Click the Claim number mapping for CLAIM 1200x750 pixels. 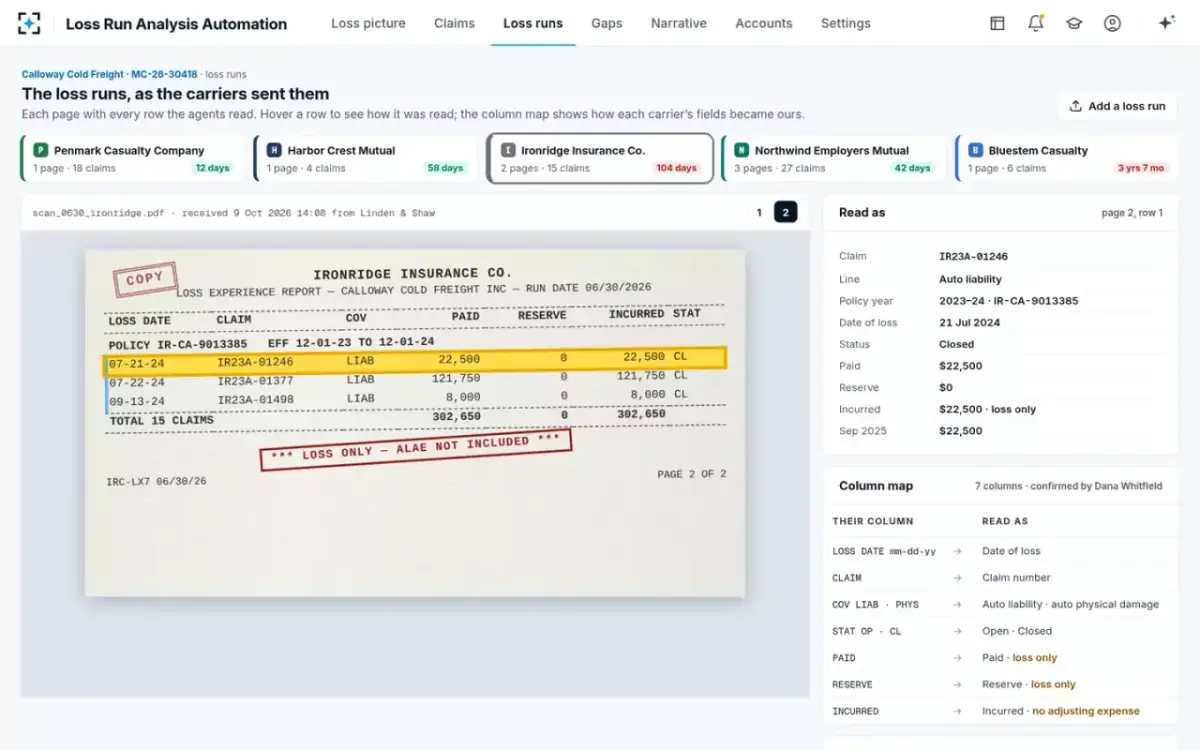pyautogui.click(x=1016, y=578)
